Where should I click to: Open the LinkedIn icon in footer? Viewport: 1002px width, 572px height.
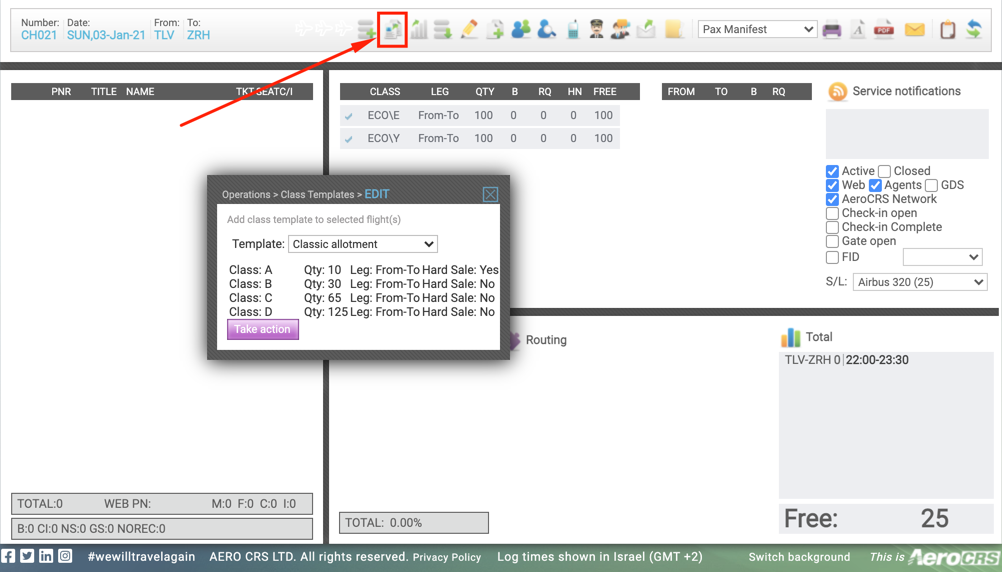coord(46,556)
